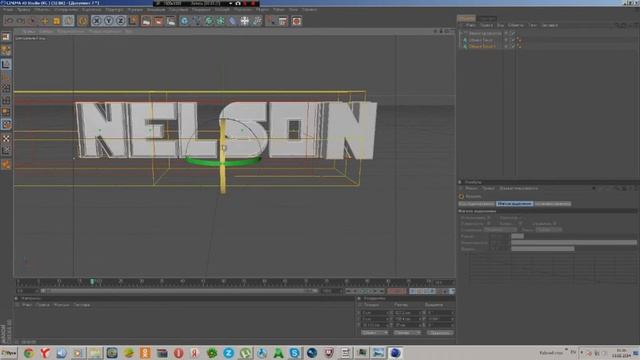
Task: Open the Attributes Mode menu
Action: [471, 189]
